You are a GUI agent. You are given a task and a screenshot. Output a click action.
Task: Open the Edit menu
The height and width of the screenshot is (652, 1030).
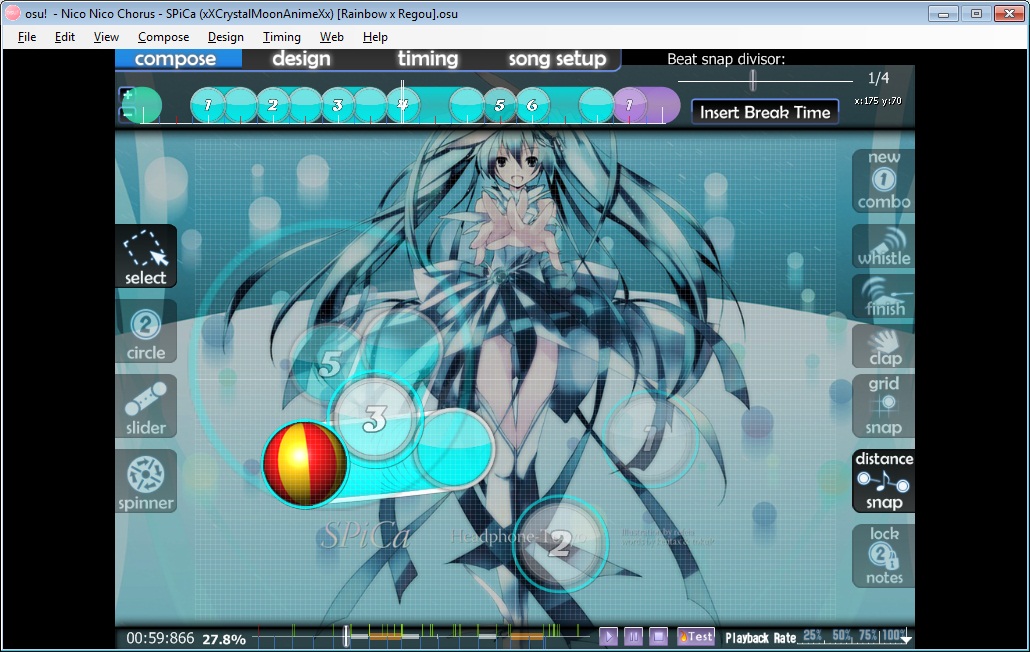[64, 37]
